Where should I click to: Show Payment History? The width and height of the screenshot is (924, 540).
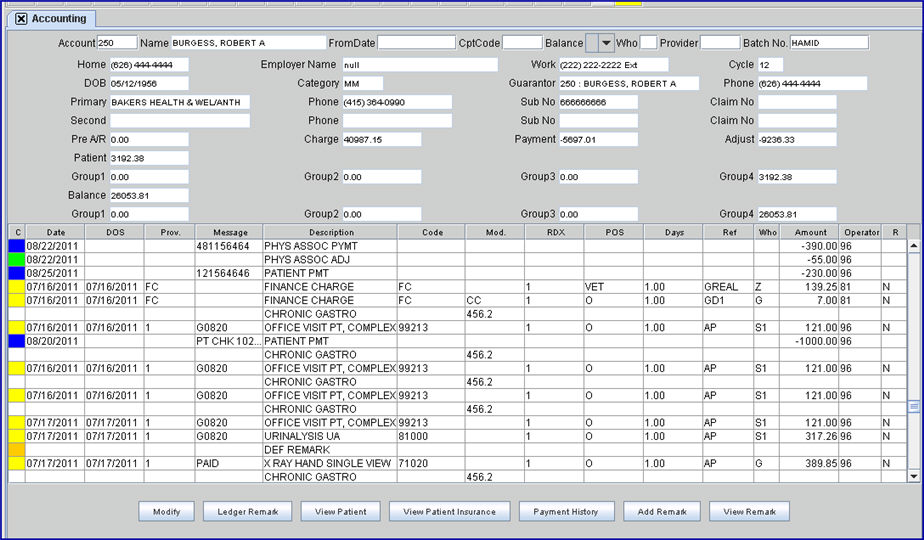click(x=566, y=512)
